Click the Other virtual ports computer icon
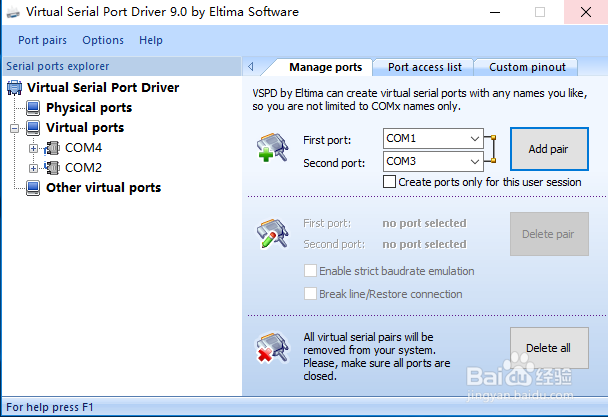608x417 pixels. click(x=33, y=188)
